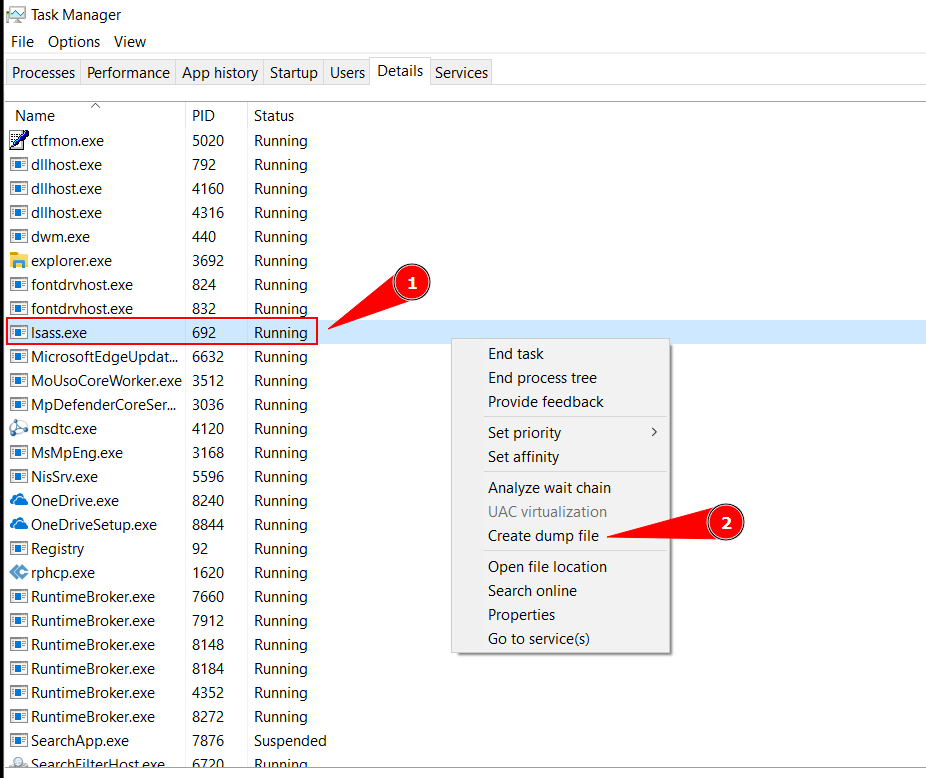Sort by the Status column header
The image size is (926, 778).
pyautogui.click(x=274, y=116)
